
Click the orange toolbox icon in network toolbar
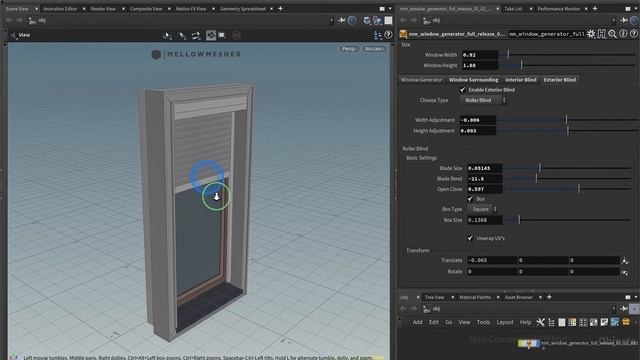[x=626, y=322]
